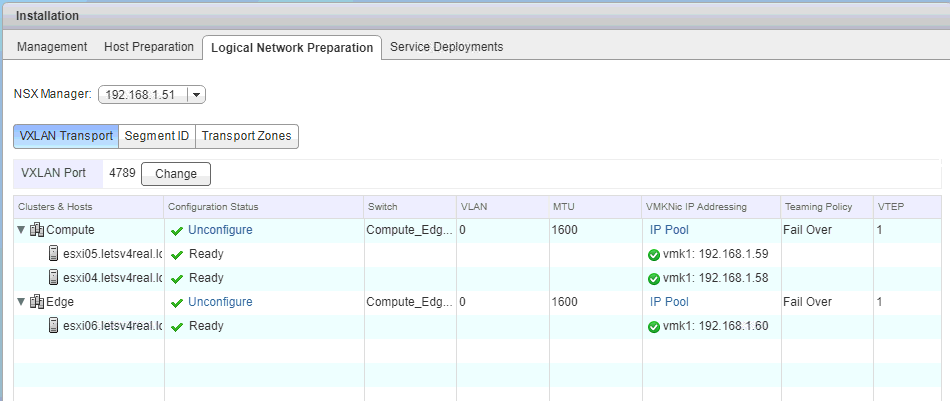Select the Transport Zones view
Viewport: 950px width, 401px height.
click(x=247, y=136)
